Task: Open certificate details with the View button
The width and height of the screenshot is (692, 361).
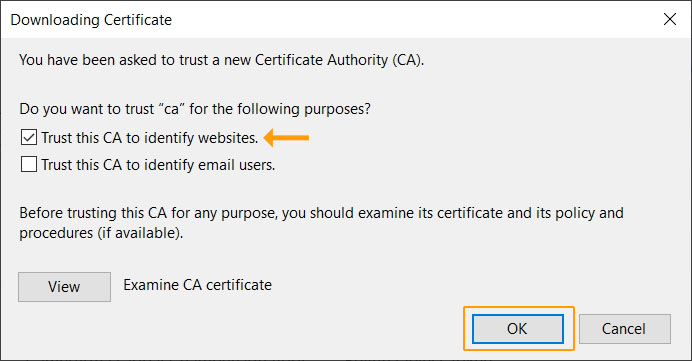Action: click(x=64, y=287)
